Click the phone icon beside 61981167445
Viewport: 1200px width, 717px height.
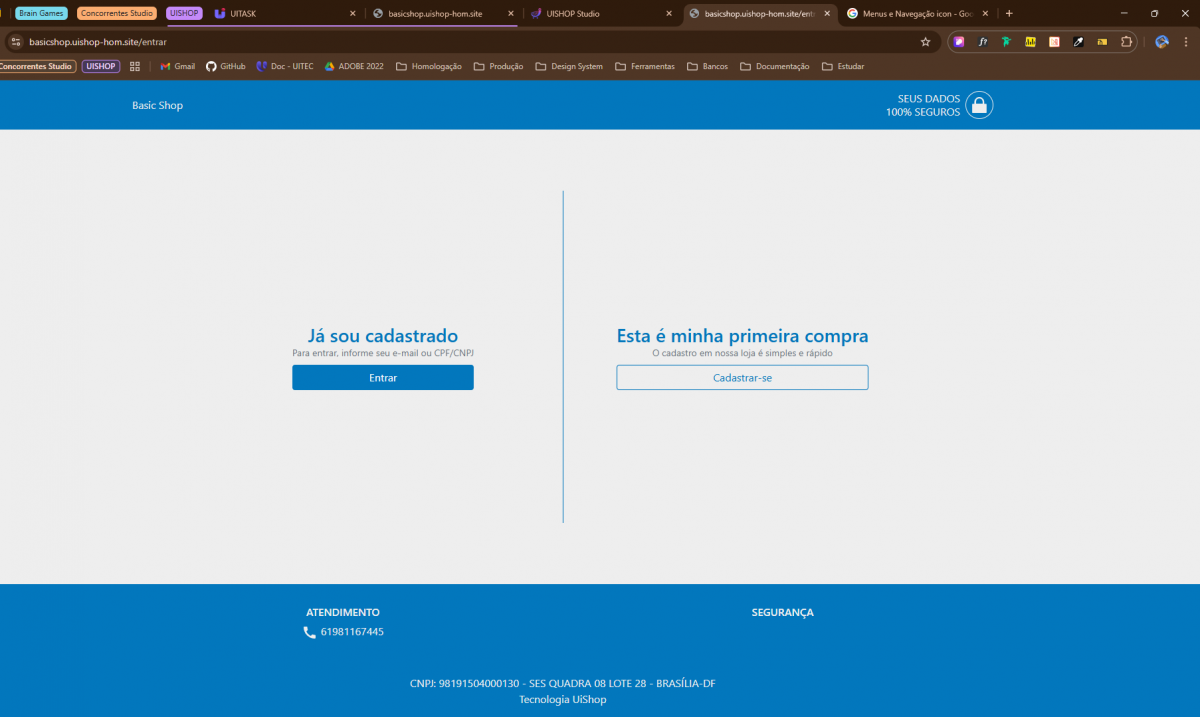pos(309,632)
